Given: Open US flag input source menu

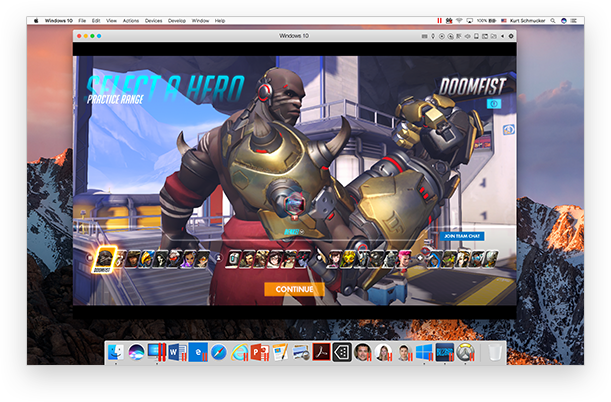Looking at the screenshot, I should coord(503,21).
